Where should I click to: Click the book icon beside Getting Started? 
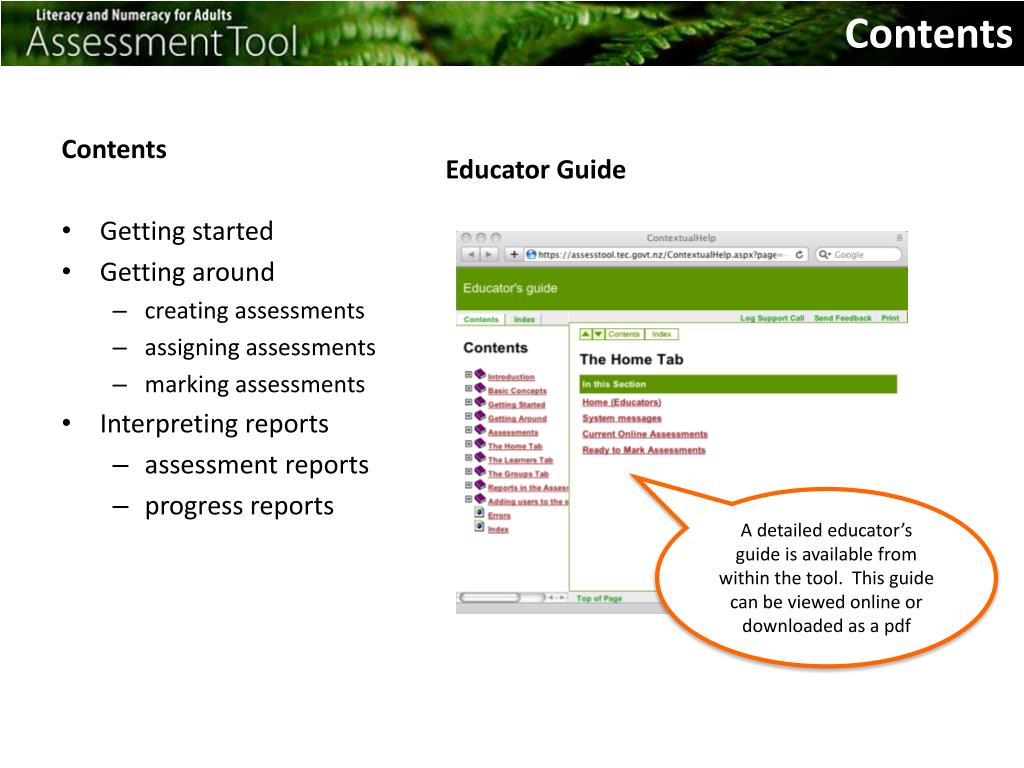click(480, 402)
